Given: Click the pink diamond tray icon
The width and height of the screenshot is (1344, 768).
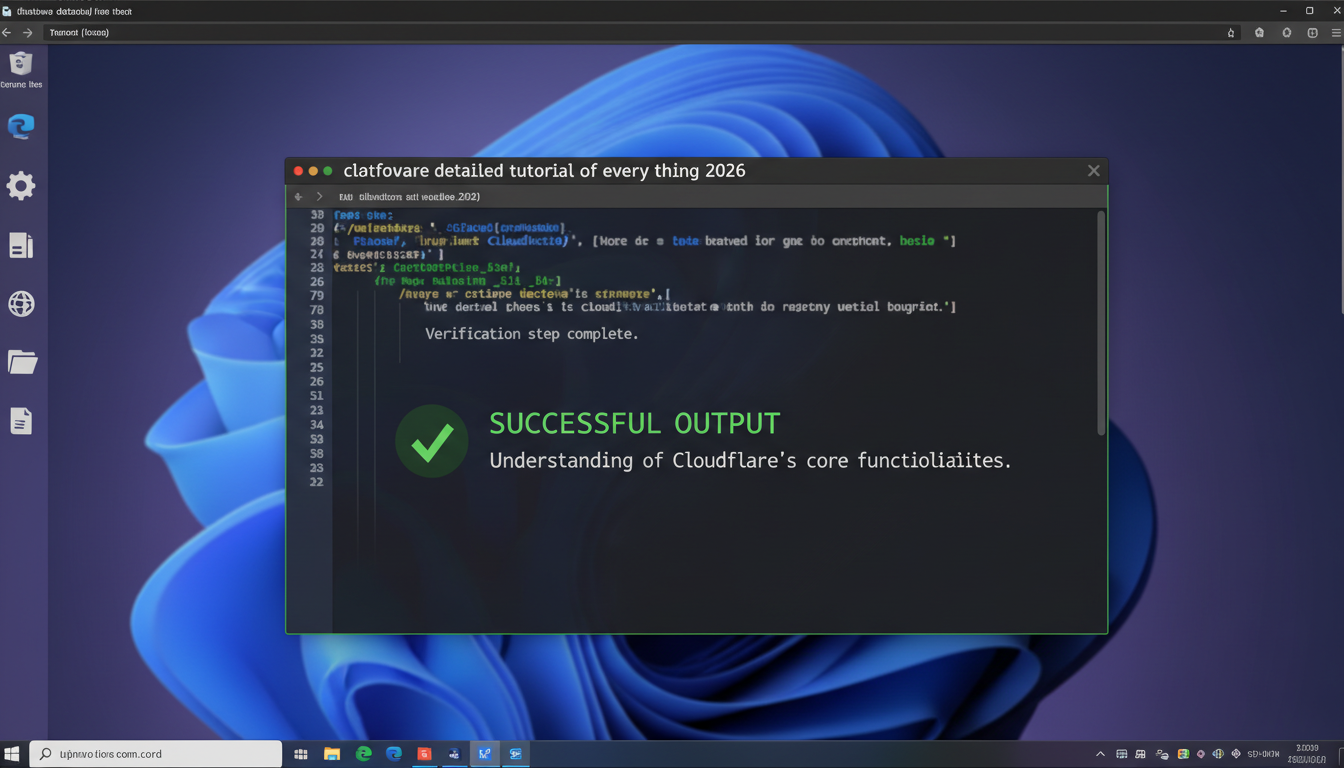Looking at the screenshot, I should pyautogui.click(x=1201, y=754).
